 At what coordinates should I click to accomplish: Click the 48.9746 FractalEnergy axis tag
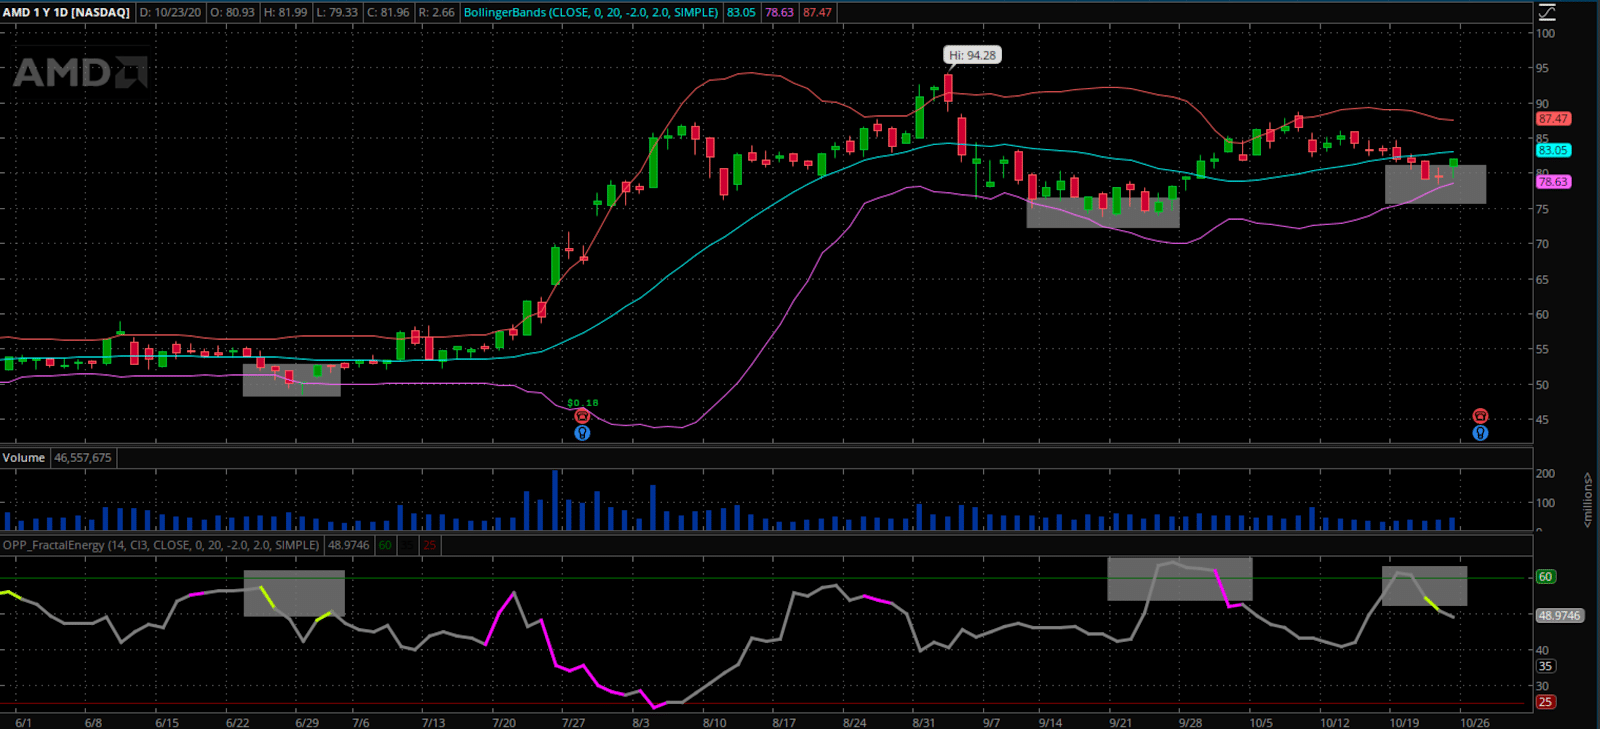click(1560, 615)
